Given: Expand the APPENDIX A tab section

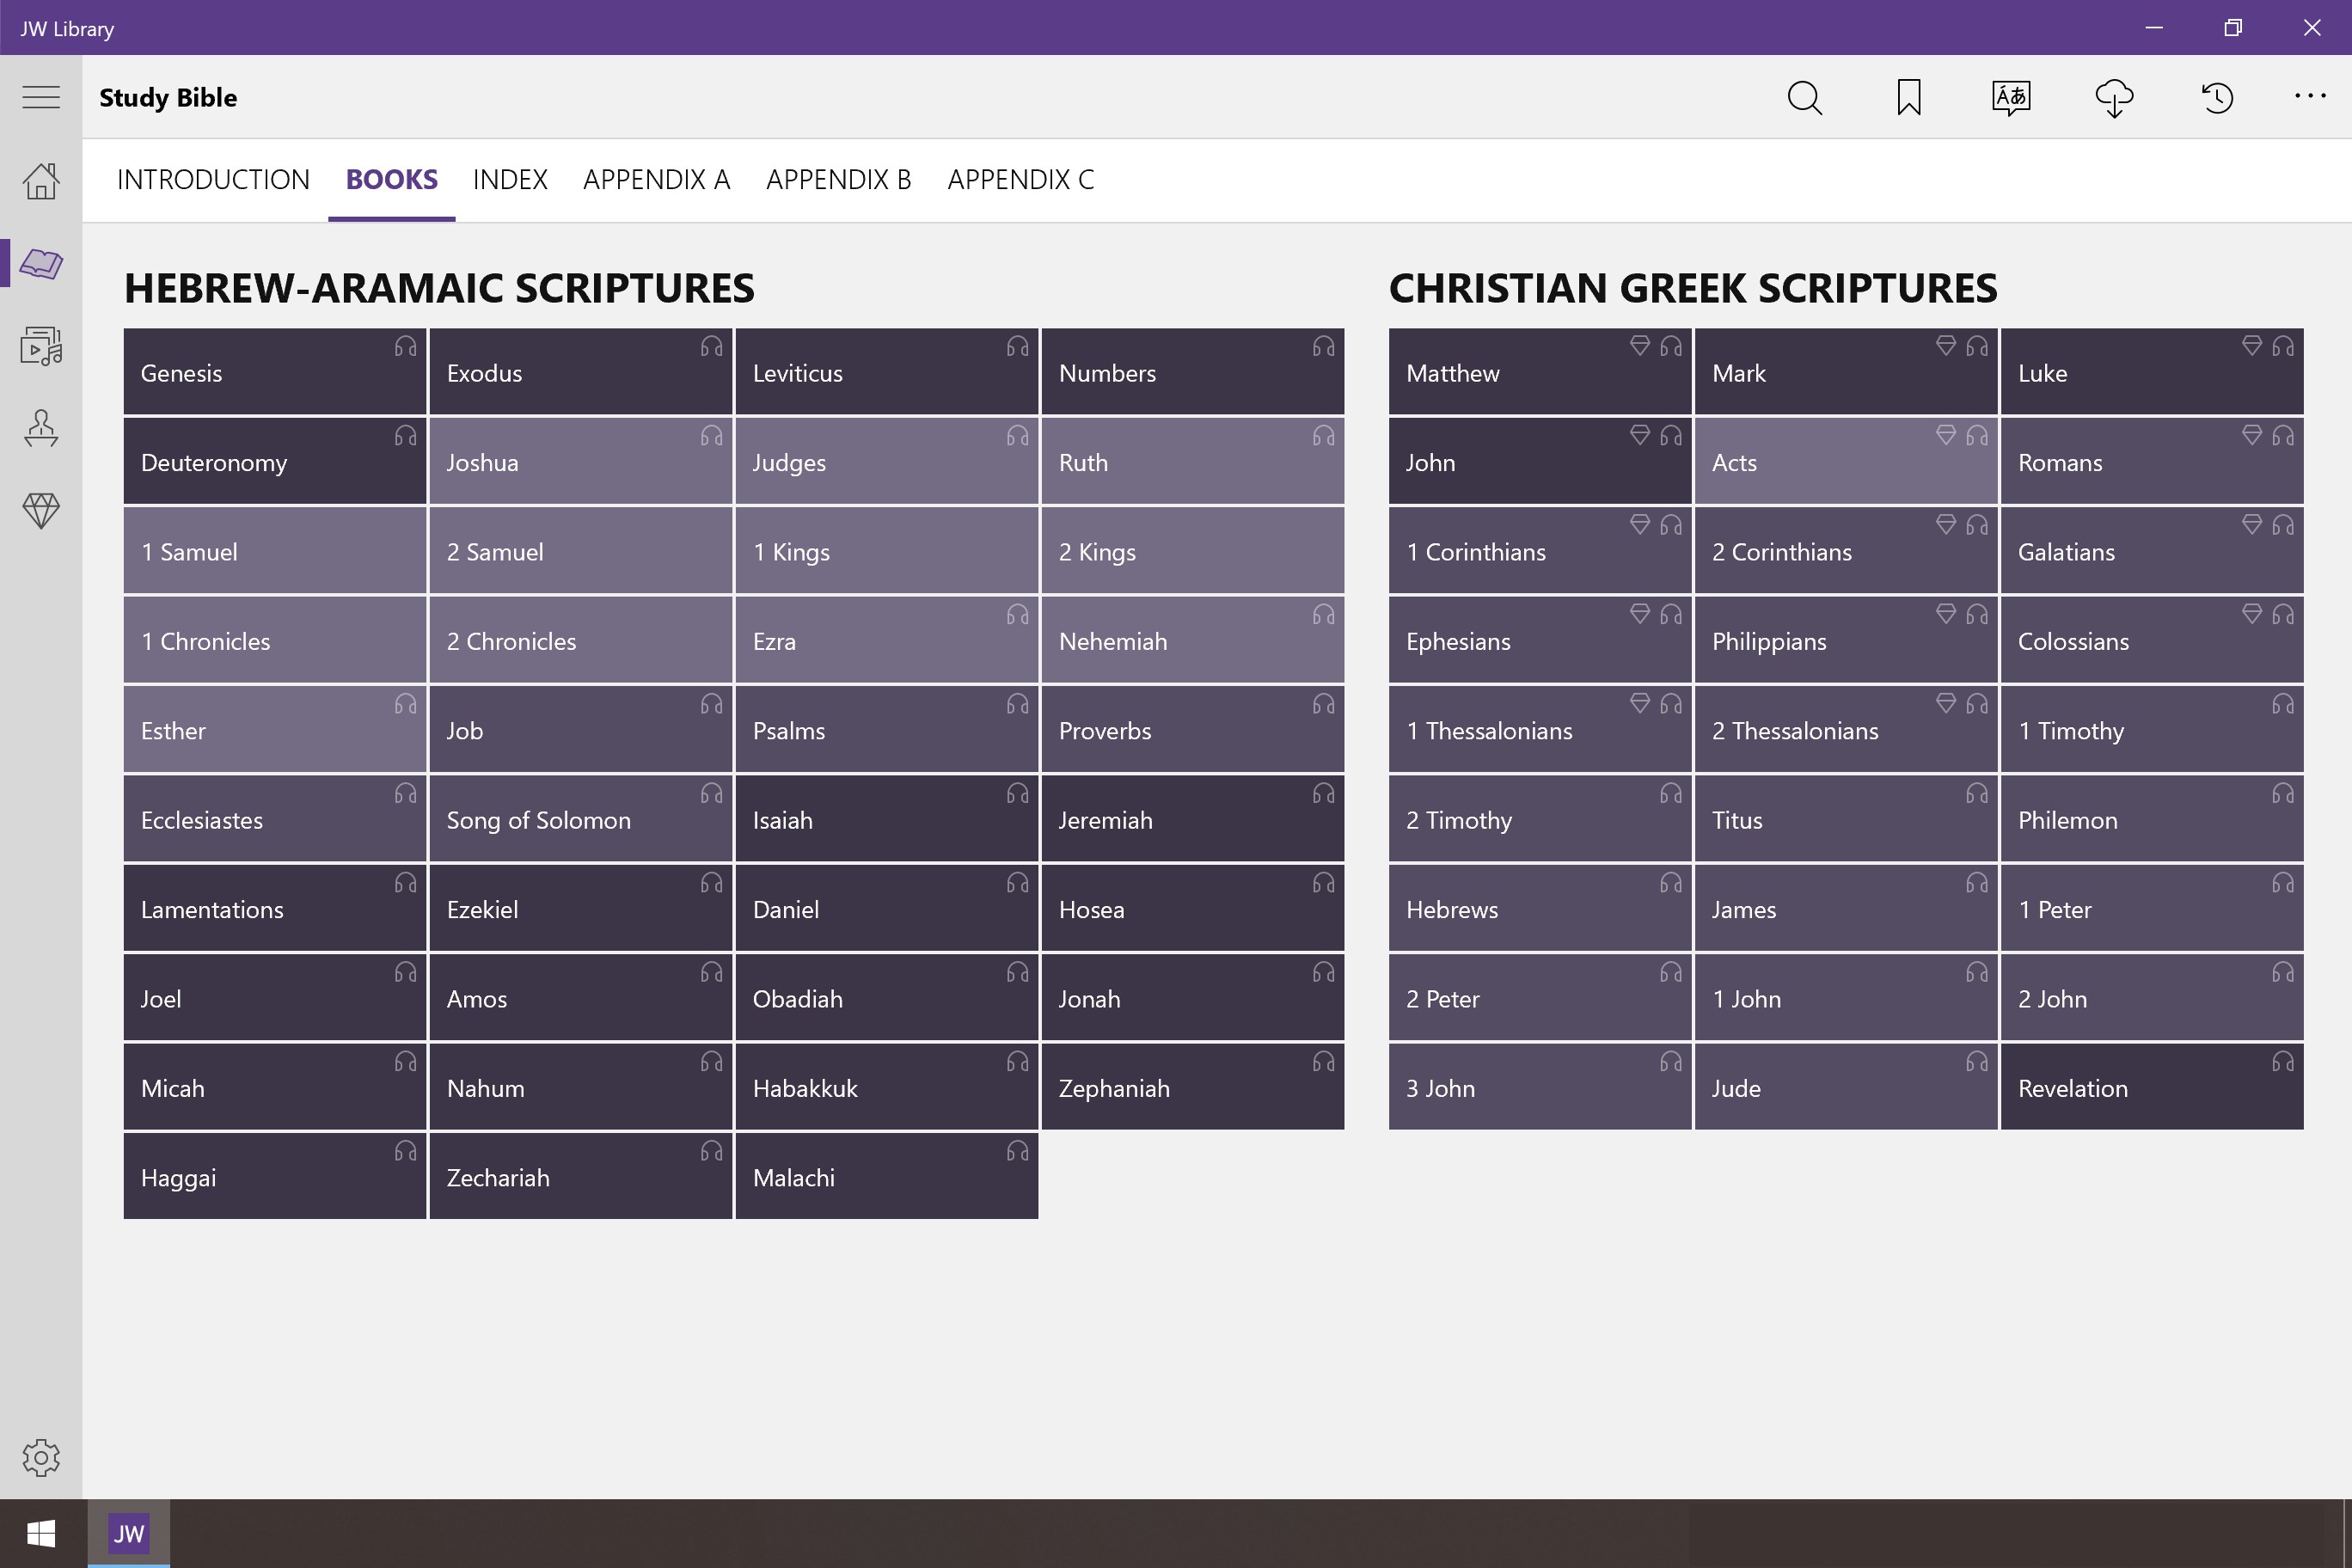Looking at the screenshot, I should click(x=658, y=179).
